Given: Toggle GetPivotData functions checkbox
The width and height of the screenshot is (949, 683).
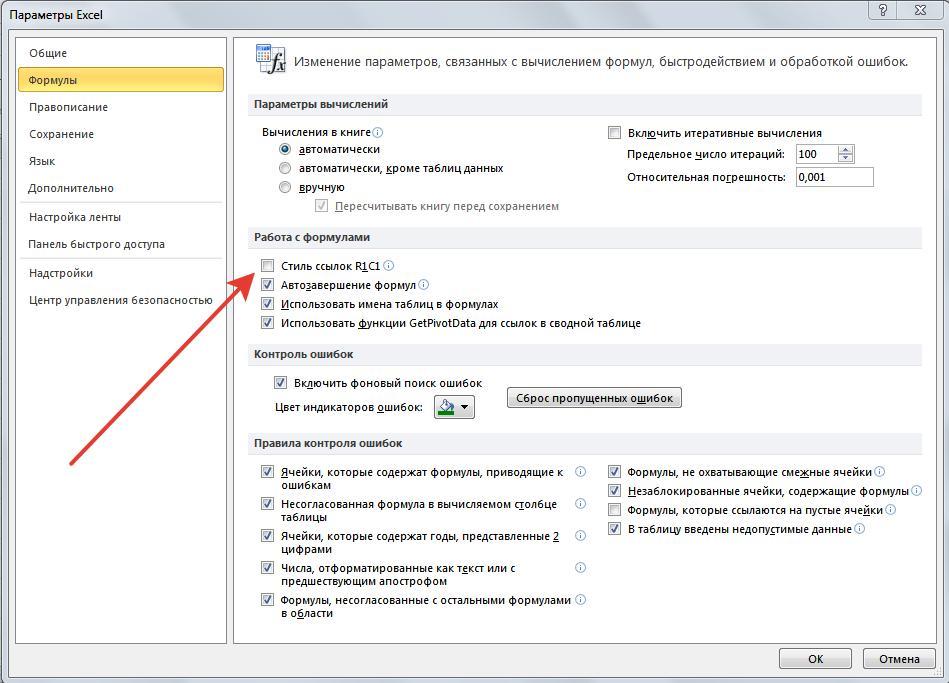Looking at the screenshot, I should 268,323.
